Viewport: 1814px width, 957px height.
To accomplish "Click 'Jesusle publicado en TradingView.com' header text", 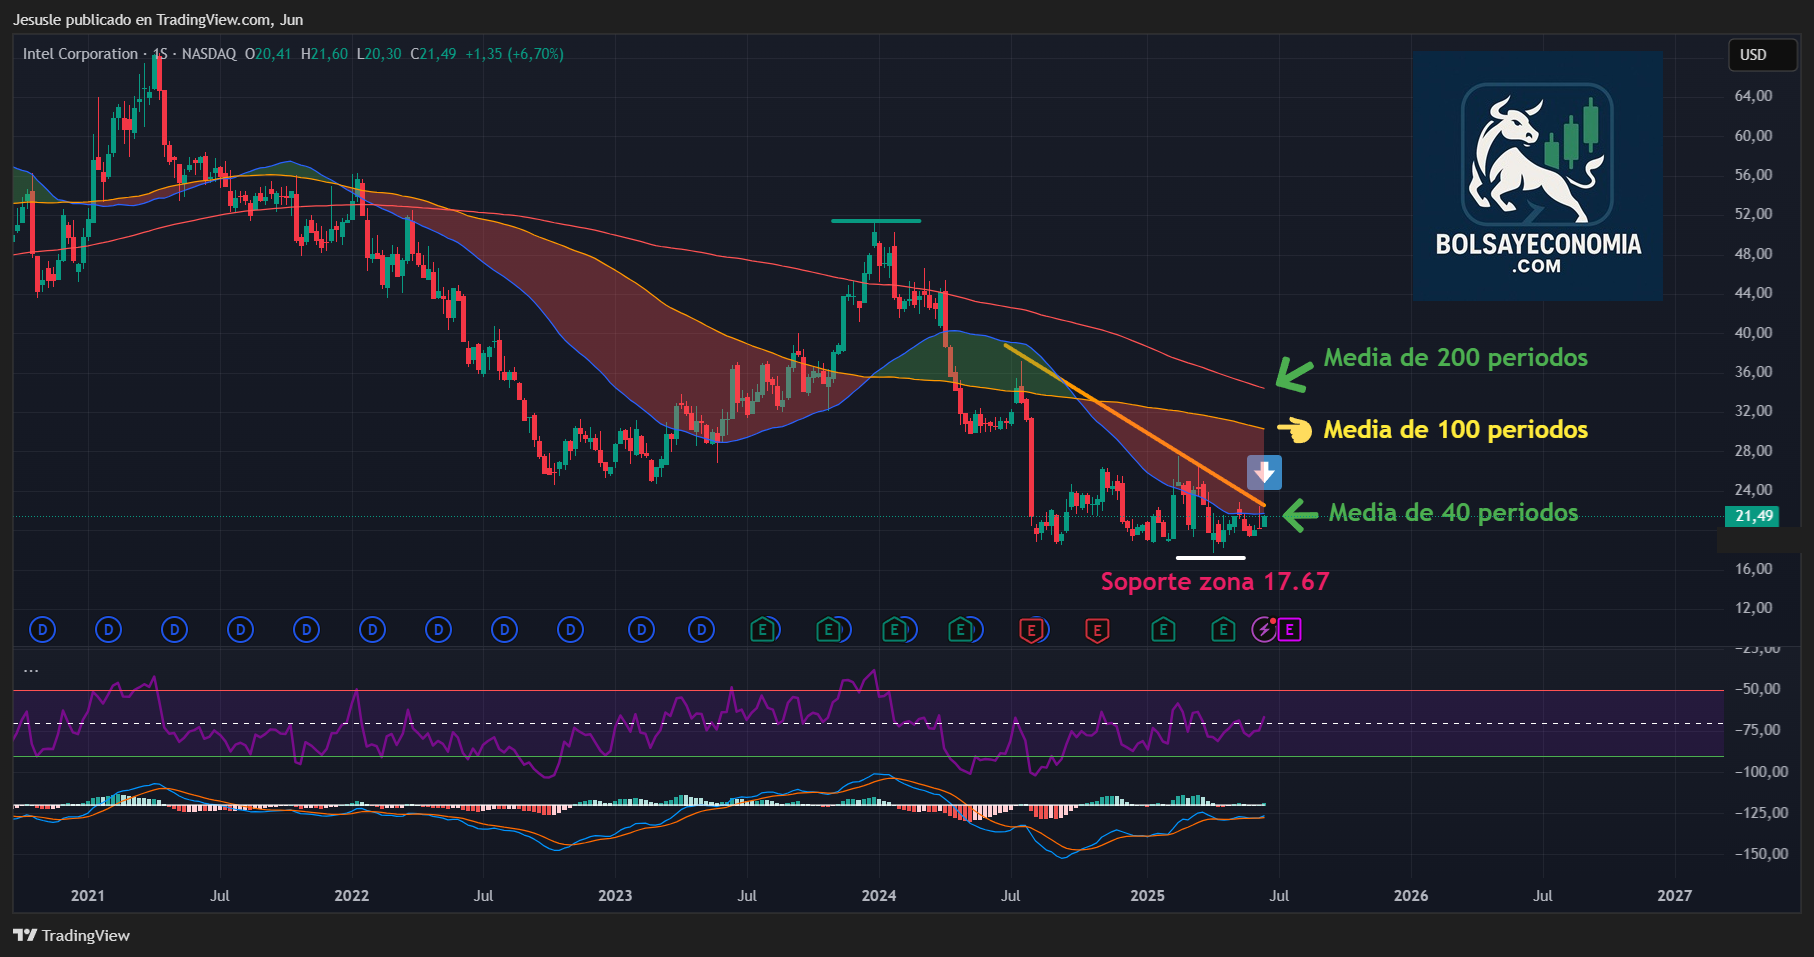I will pyautogui.click(x=142, y=20).
